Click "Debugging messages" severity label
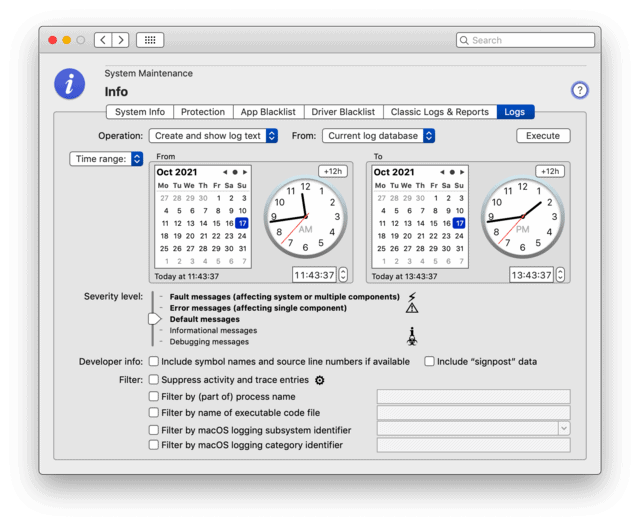This screenshot has height=526, width=640. (x=209, y=342)
